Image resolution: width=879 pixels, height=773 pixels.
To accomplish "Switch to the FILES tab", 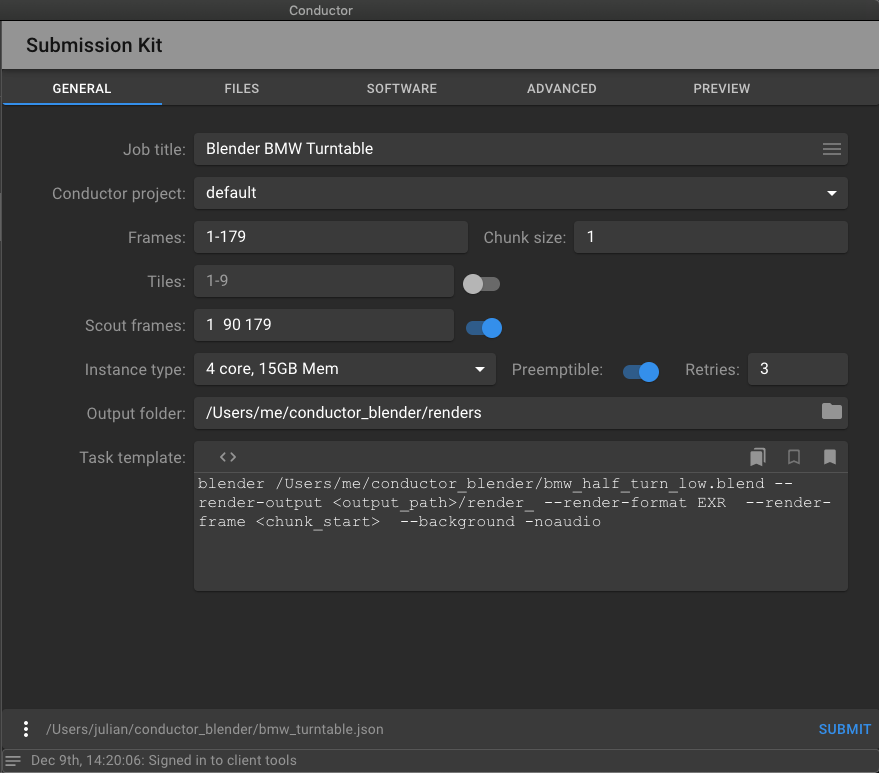I will (242, 89).
